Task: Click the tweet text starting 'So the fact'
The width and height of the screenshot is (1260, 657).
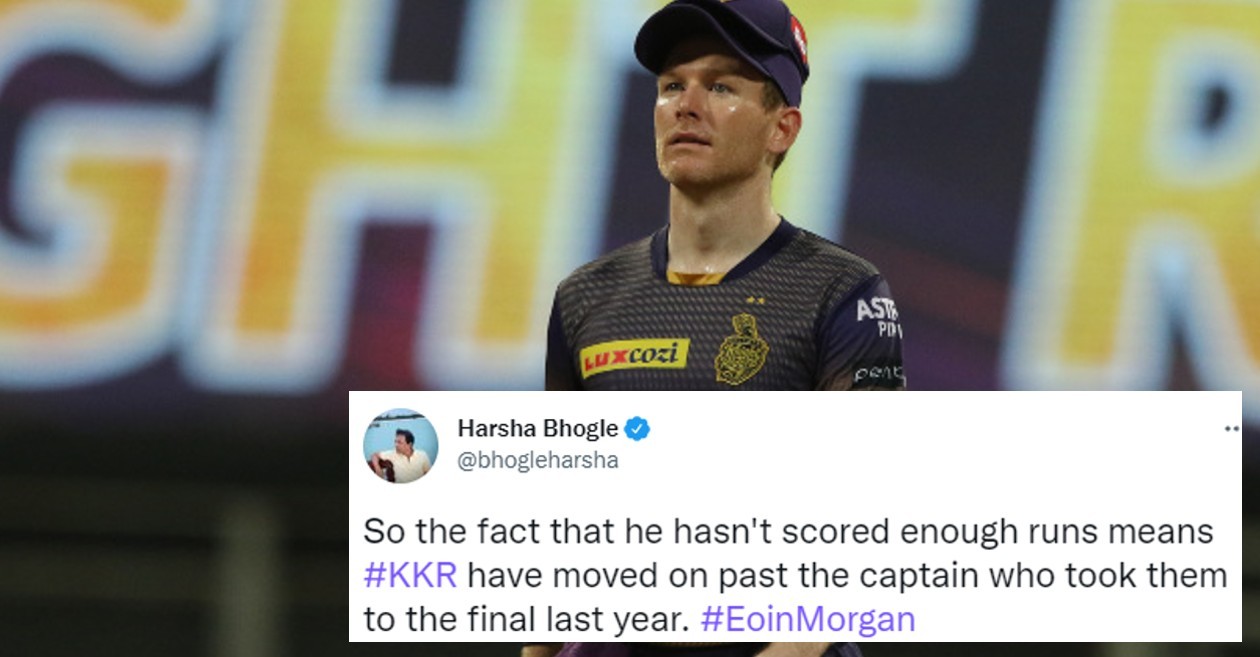Action: [795, 575]
